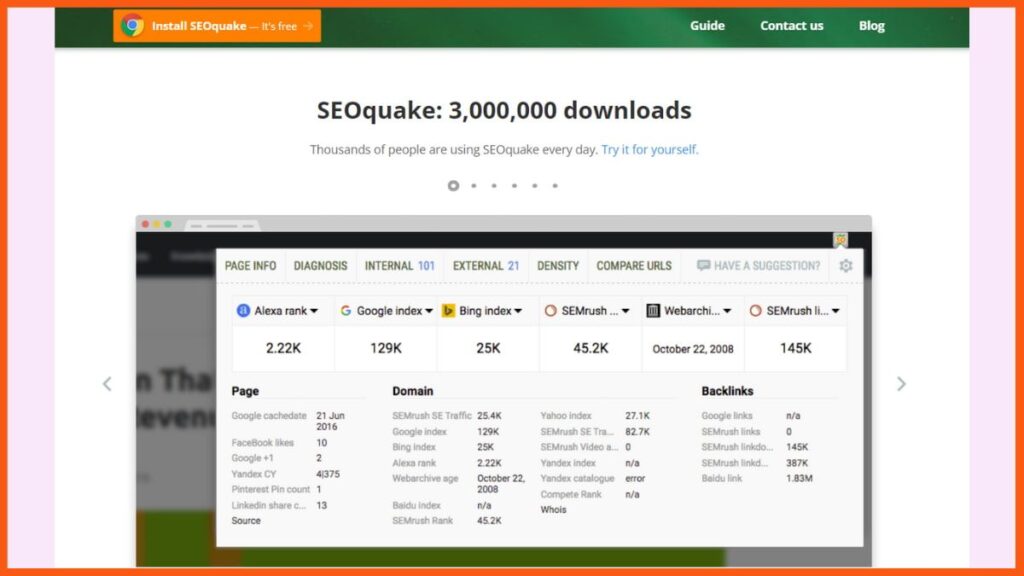Open the EXTERNAL 21 tab
The height and width of the screenshot is (576, 1024).
(486, 266)
